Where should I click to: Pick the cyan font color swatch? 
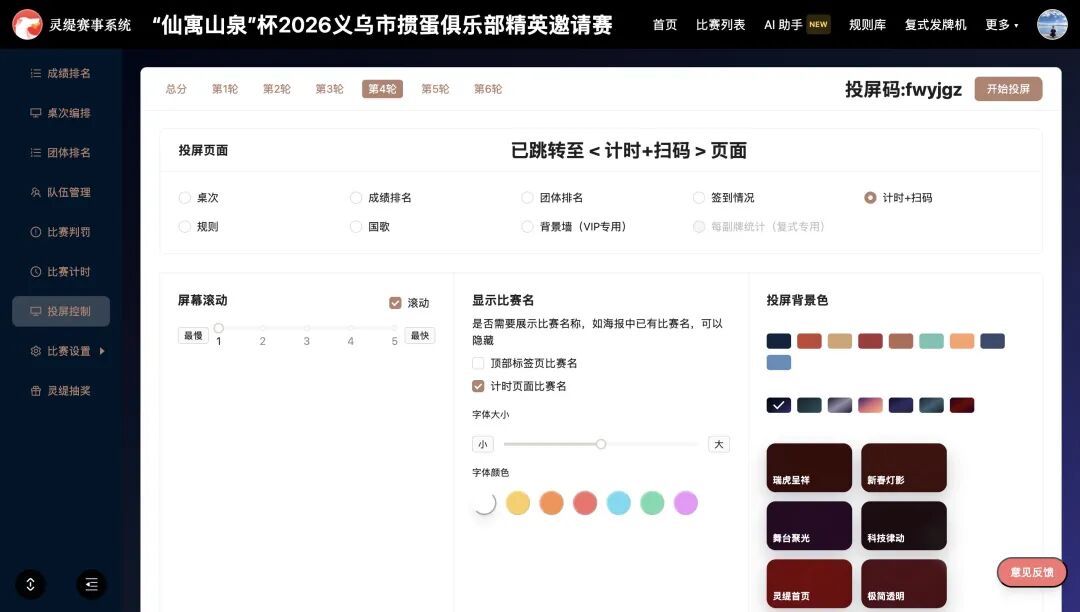(619, 503)
